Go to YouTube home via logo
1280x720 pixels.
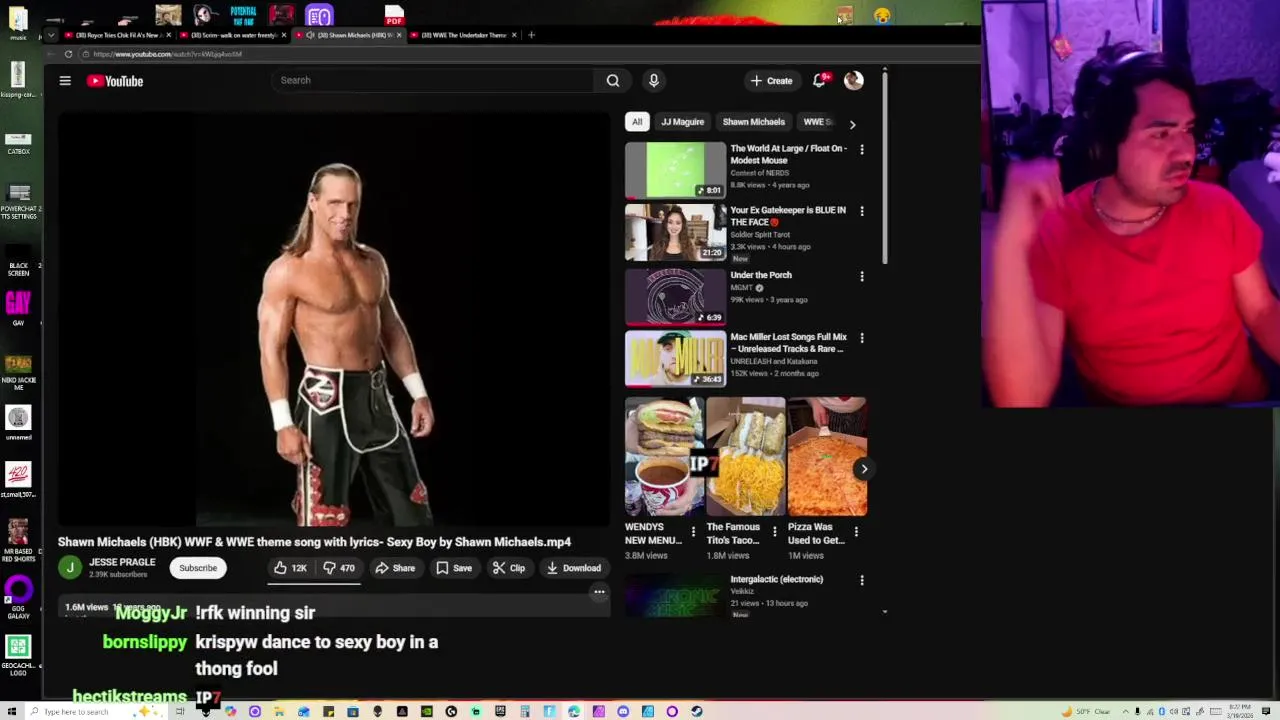click(x=115, y=81)
